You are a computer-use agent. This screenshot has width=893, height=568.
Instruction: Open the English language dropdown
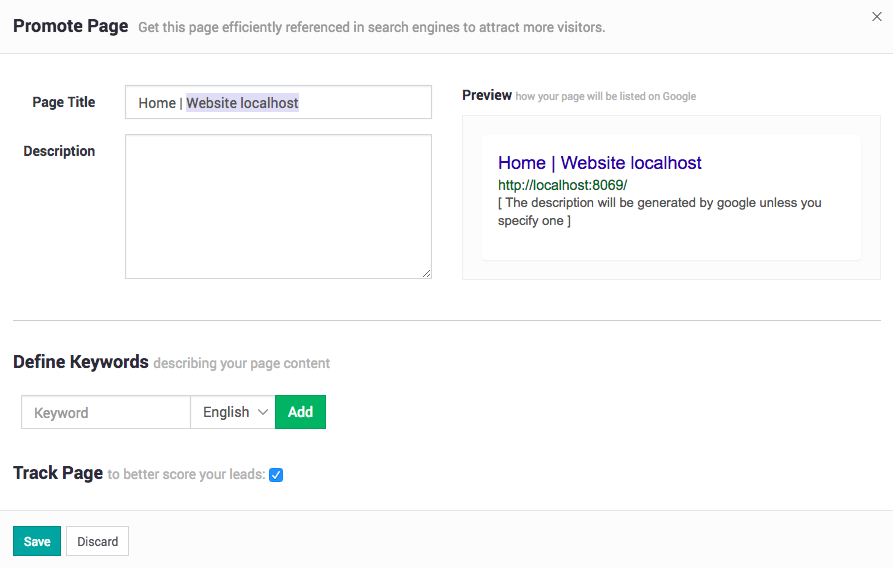click(x=233, y=412)
